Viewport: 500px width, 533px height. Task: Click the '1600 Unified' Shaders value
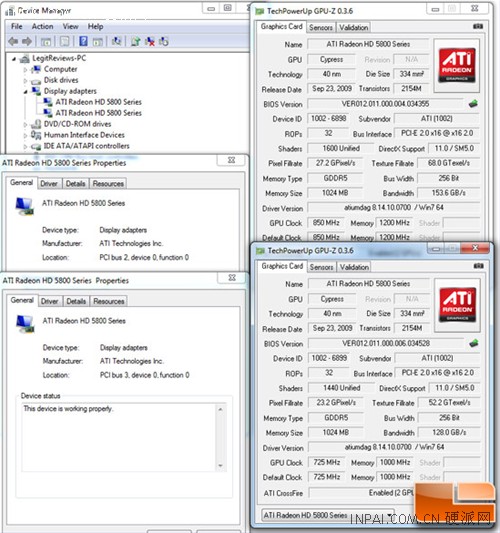pyautogui.click(x=341, y=148)
